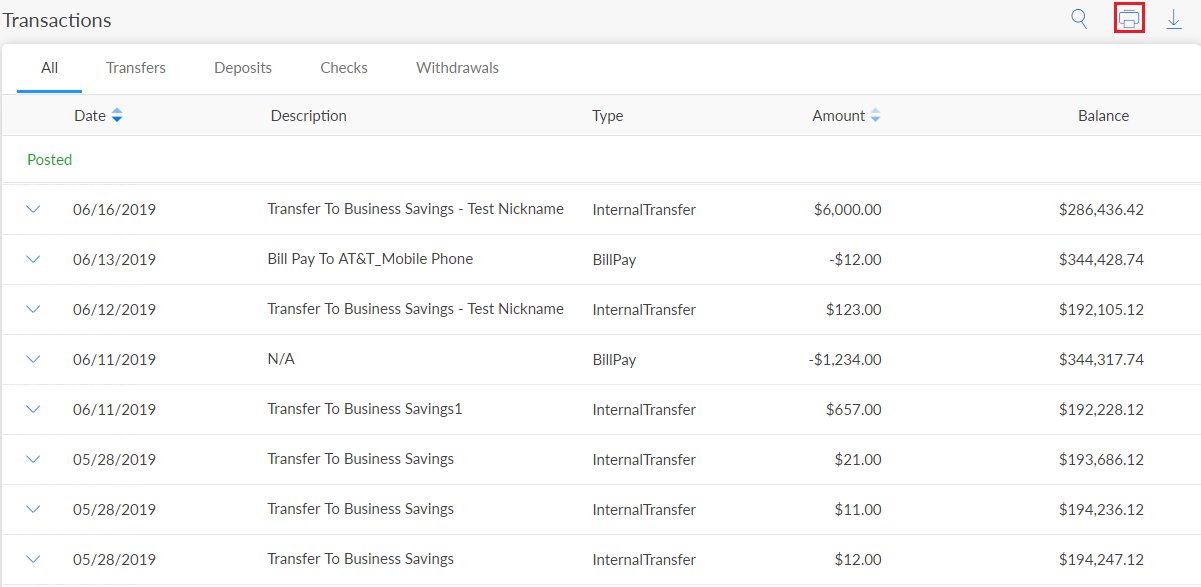Click the Description column header
The height and width of the screenshot is (587, 1201).
tap(308, 116)
